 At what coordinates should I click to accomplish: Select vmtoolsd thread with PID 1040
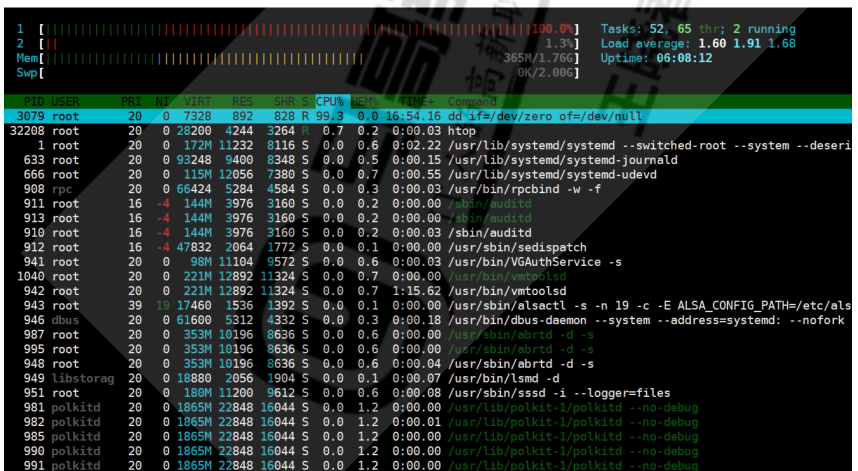428,276
